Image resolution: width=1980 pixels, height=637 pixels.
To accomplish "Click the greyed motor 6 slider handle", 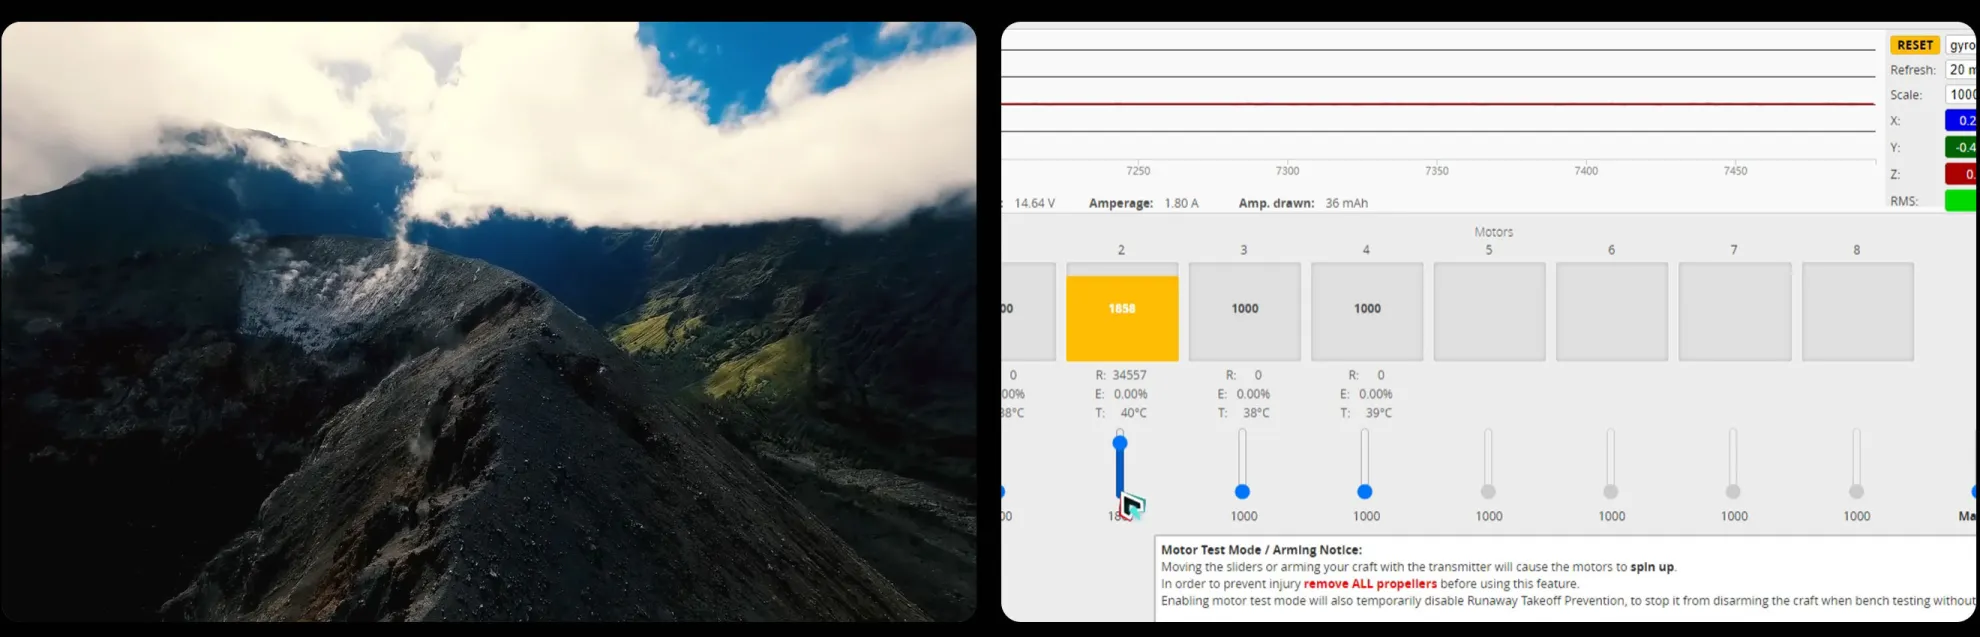I will click(1610, 492).
